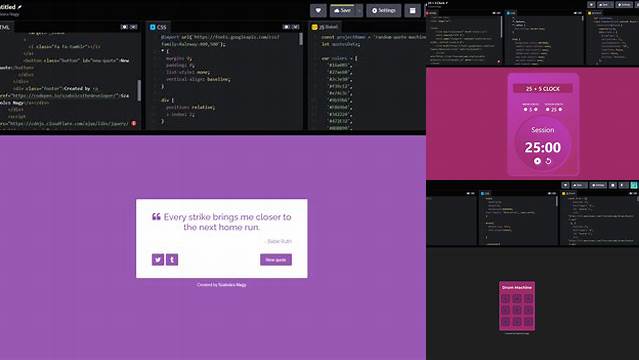This screenshot has height=360, width=639.
Task: Decrease the break length in the clock
Action: point(526,109)
